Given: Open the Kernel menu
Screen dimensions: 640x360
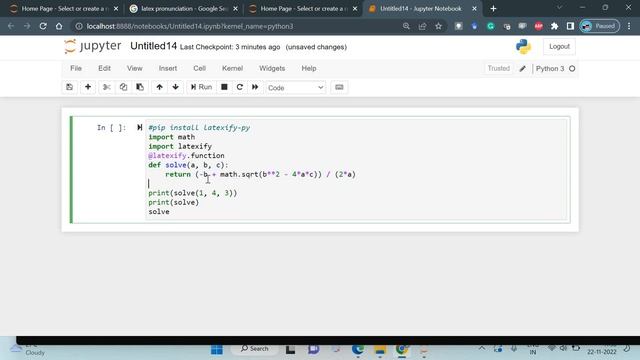Looking at the screenshot, I should point(232,69).
